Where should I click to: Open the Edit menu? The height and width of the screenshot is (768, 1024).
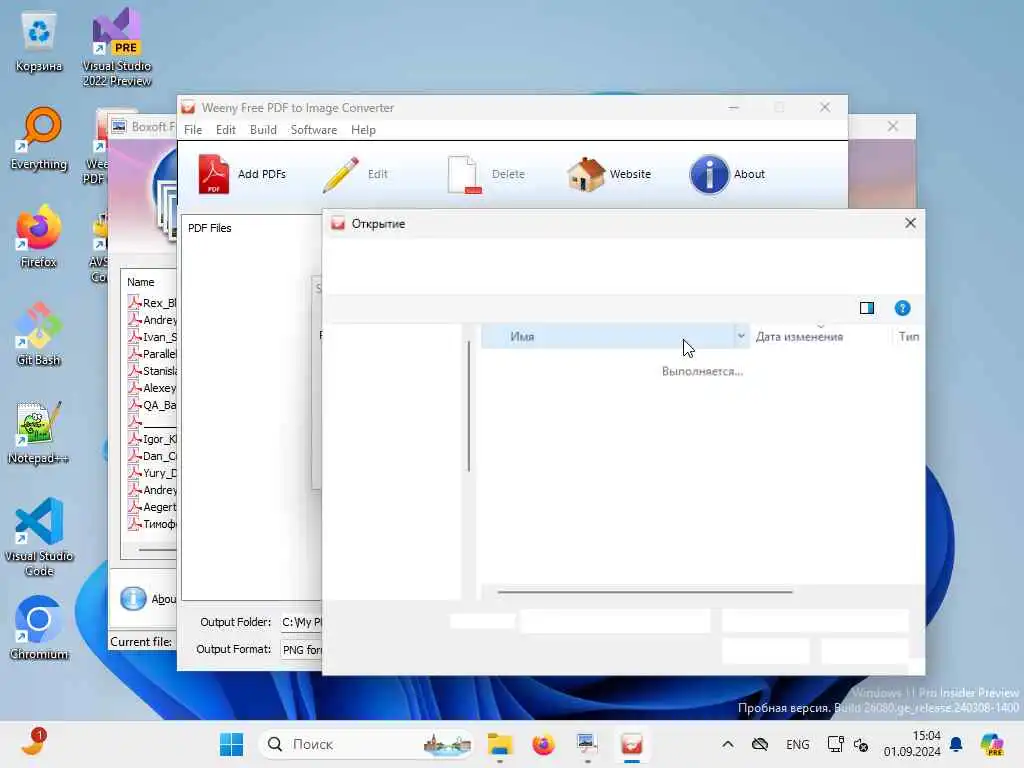(225, 130)
